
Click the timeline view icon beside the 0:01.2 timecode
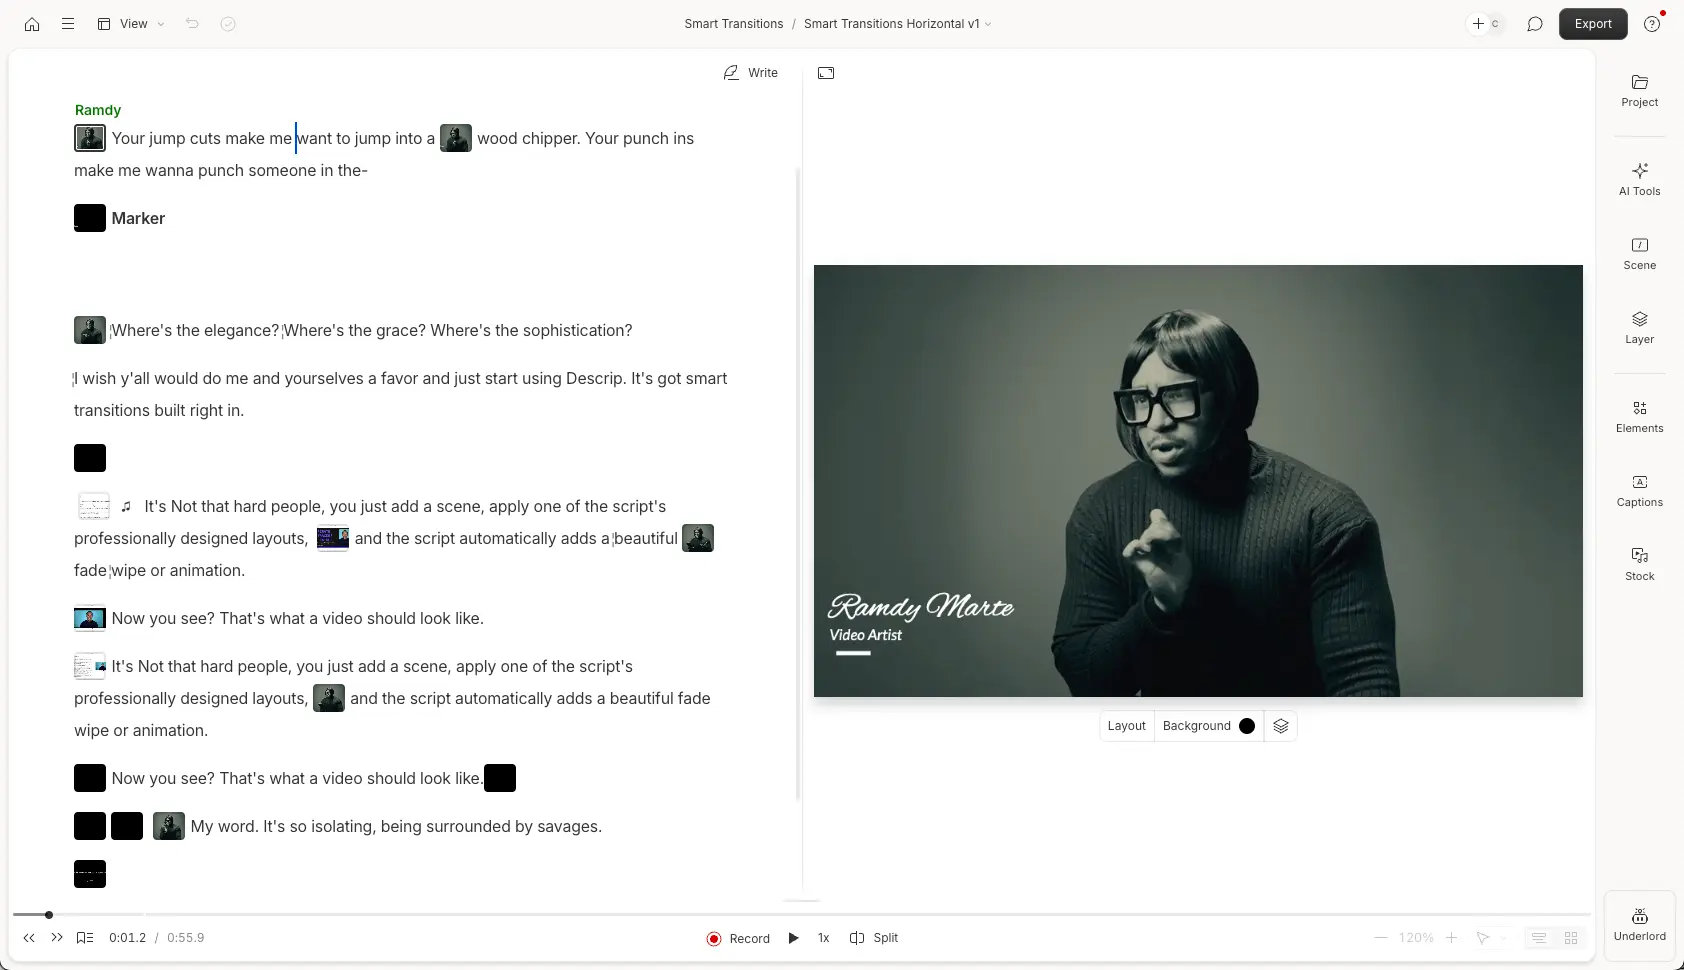tap(85, 938)
